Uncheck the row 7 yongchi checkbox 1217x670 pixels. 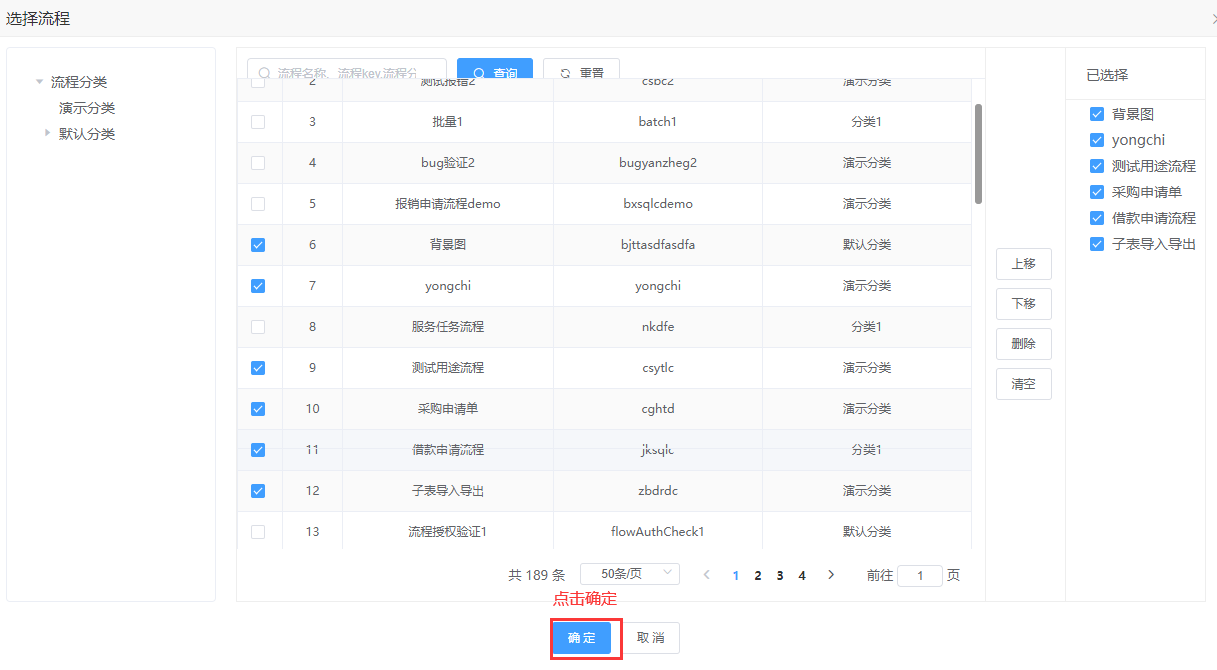(x=258, y=286)
